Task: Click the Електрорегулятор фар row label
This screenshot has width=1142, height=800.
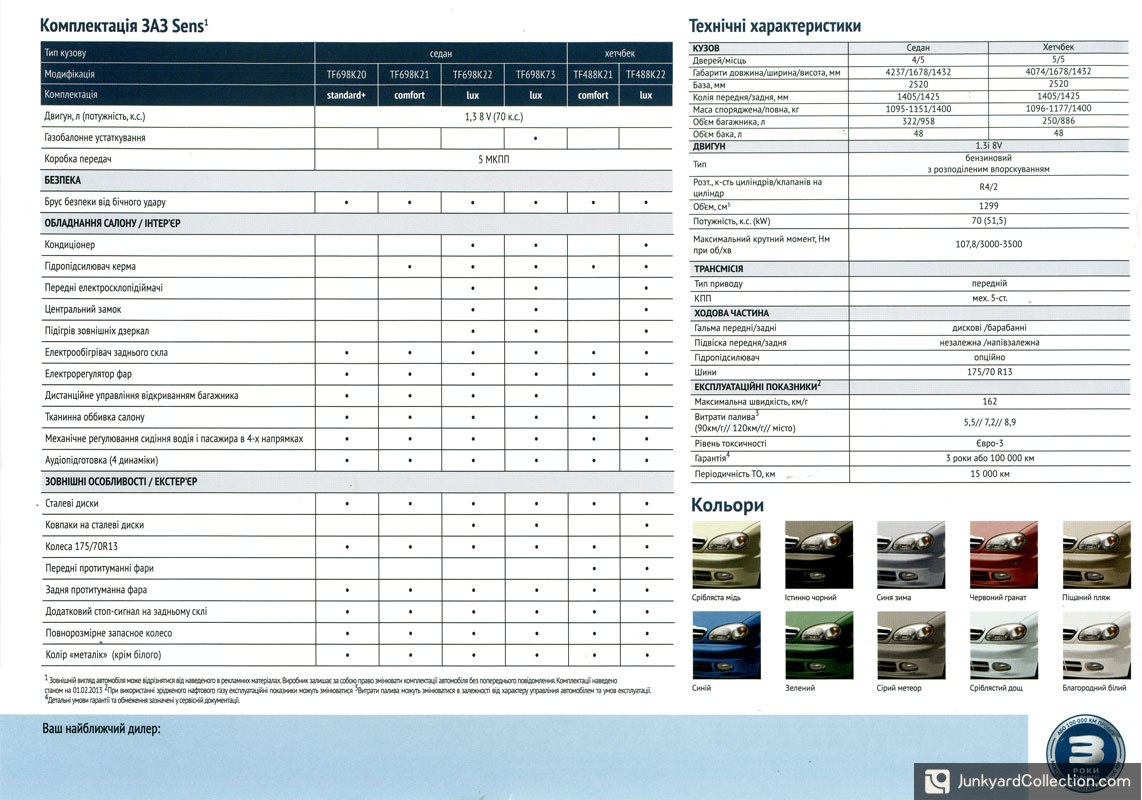Action: point(88,374)
